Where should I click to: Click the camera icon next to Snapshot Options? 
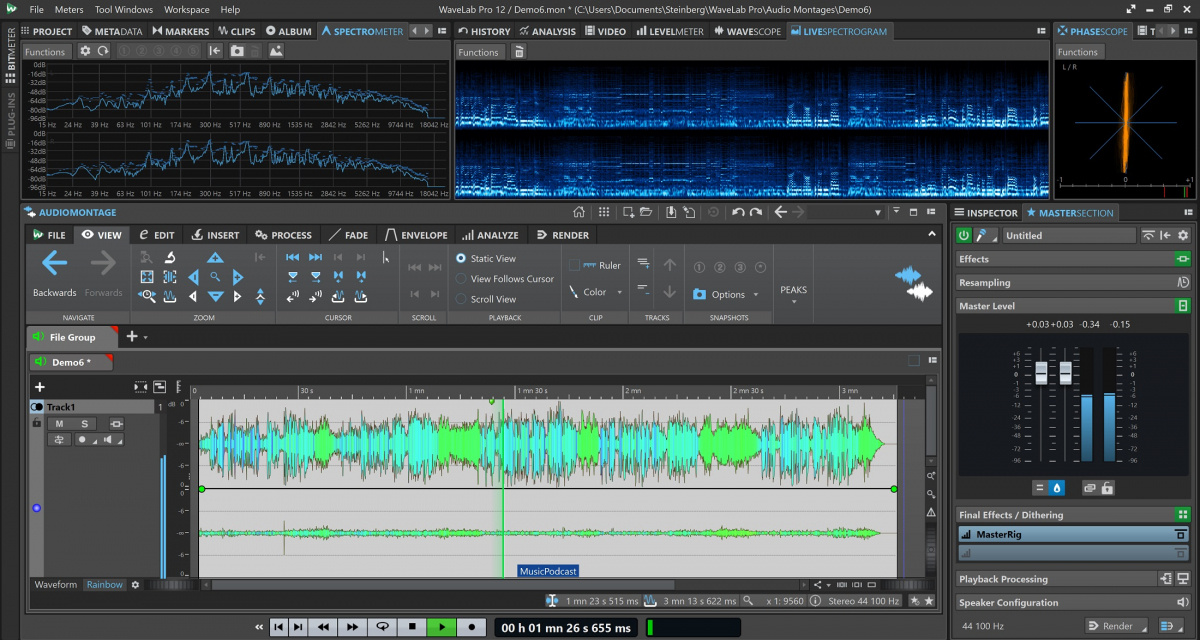[698, 294]
